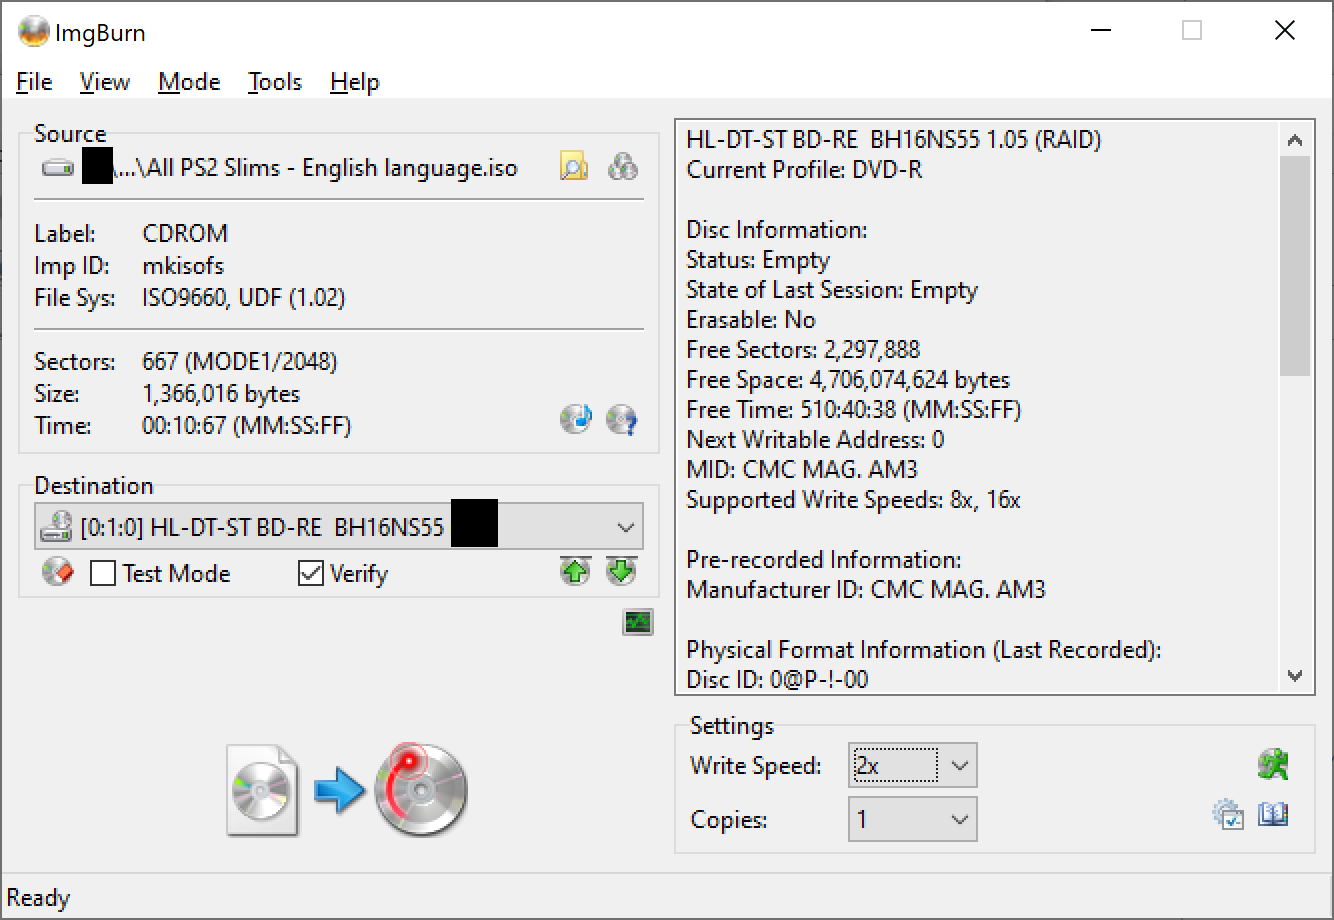Click the erase disc icon beside Test Mode

57,573
